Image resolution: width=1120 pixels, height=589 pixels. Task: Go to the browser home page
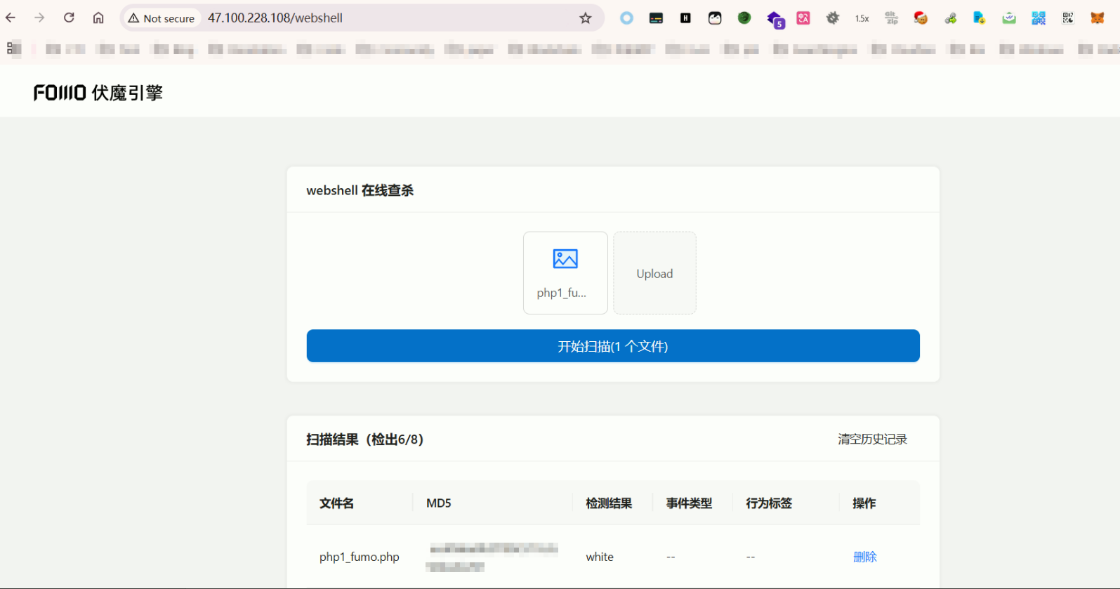point(98,18)
